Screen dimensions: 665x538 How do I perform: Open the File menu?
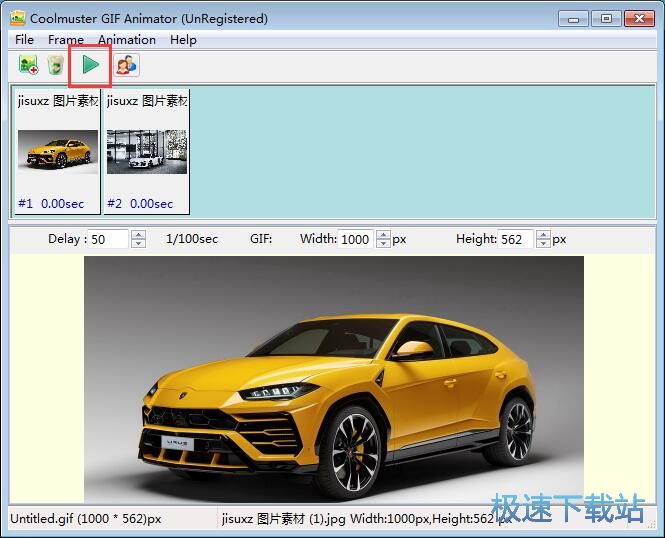pos(25,40)
